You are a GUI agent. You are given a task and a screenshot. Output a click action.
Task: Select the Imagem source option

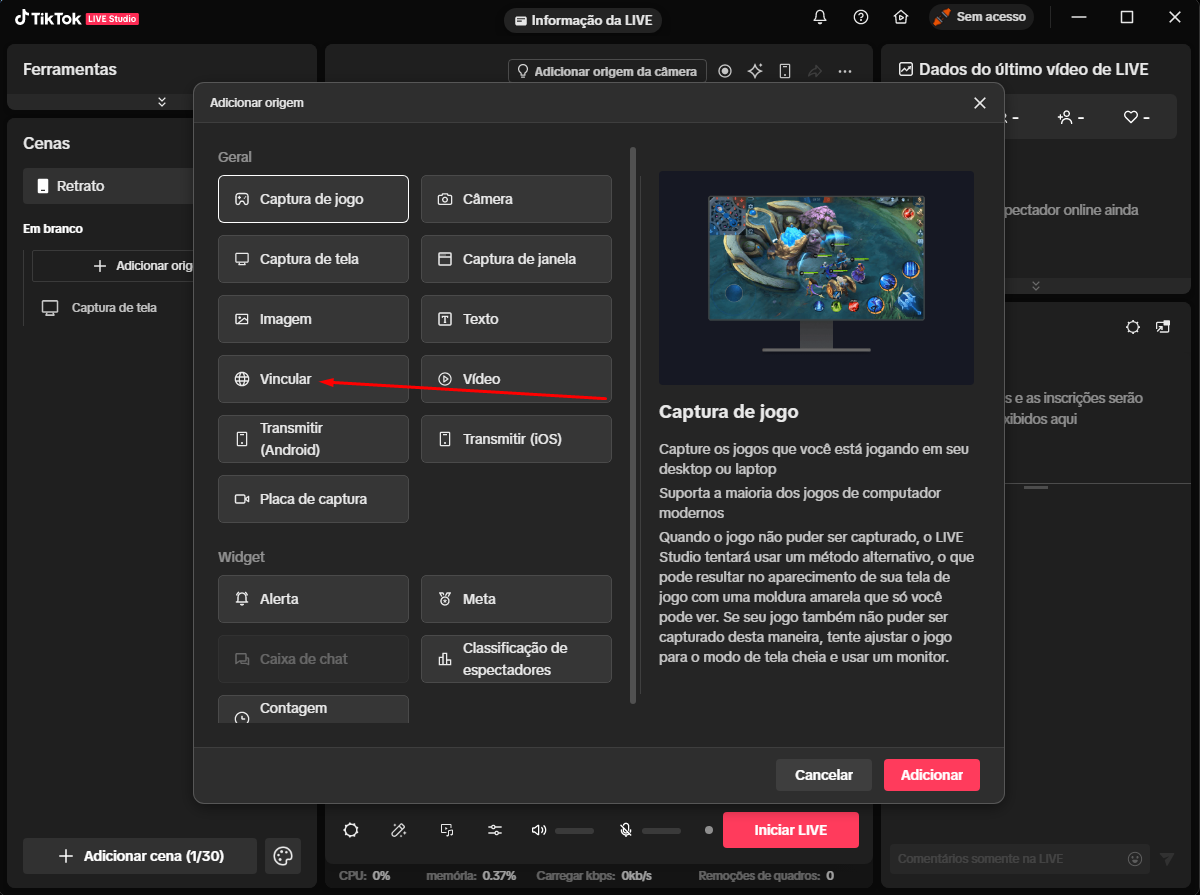tap(313, 319)
